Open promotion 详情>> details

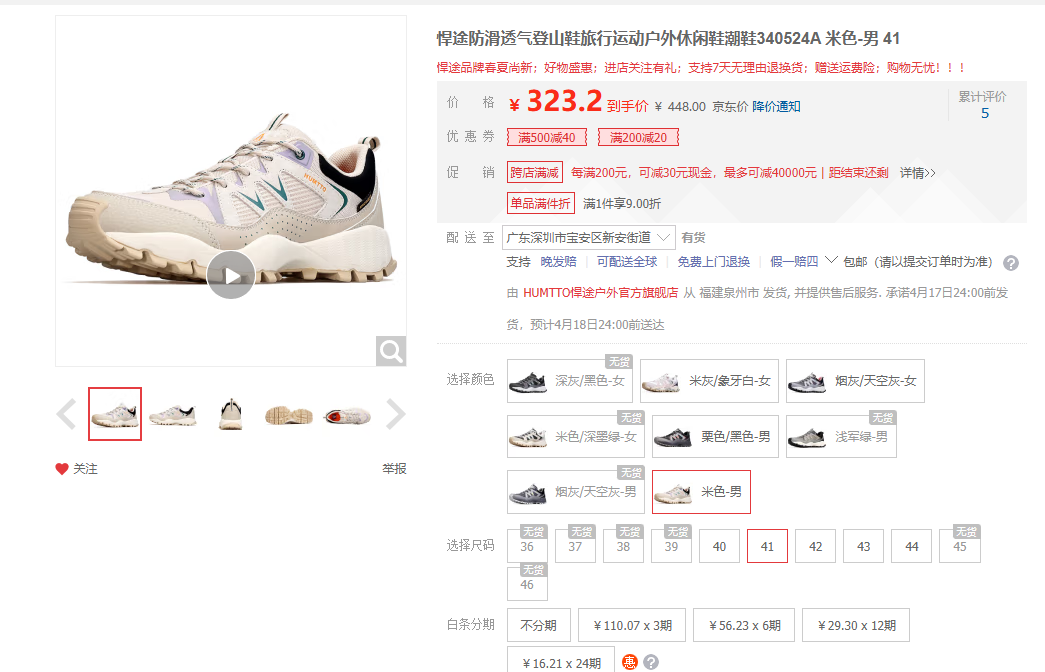(x=918, y=173)
